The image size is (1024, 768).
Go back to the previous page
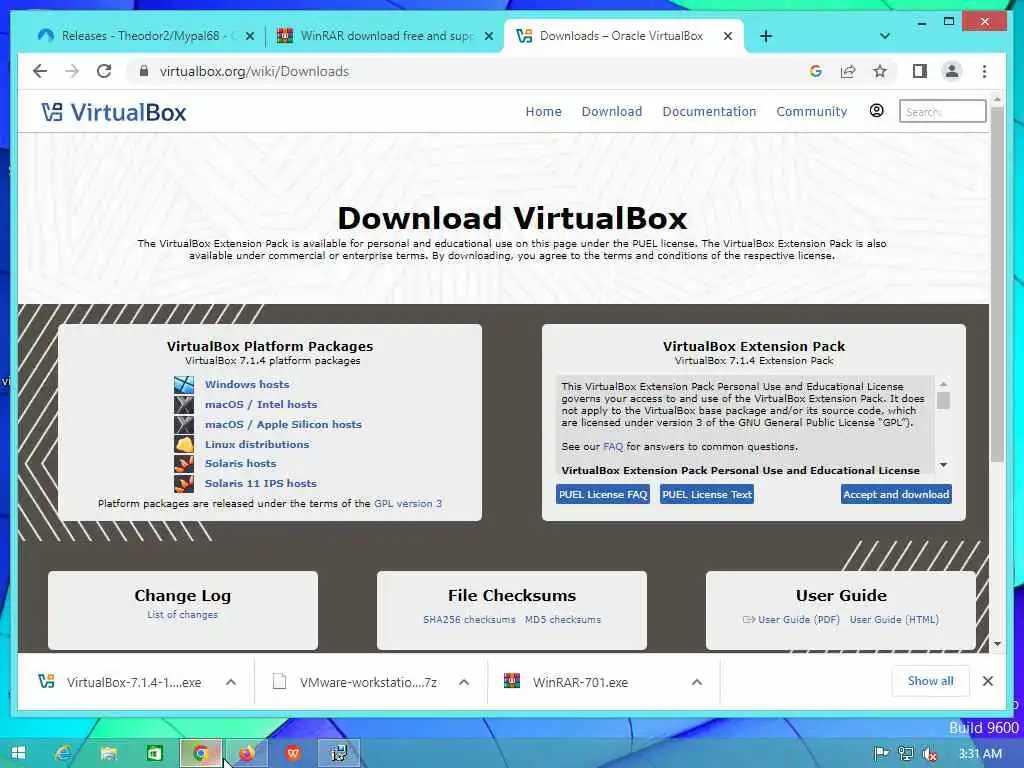tap(40, 71)
